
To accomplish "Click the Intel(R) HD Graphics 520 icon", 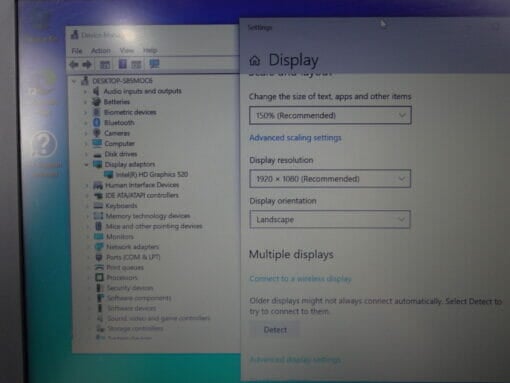I will point(109,174).
